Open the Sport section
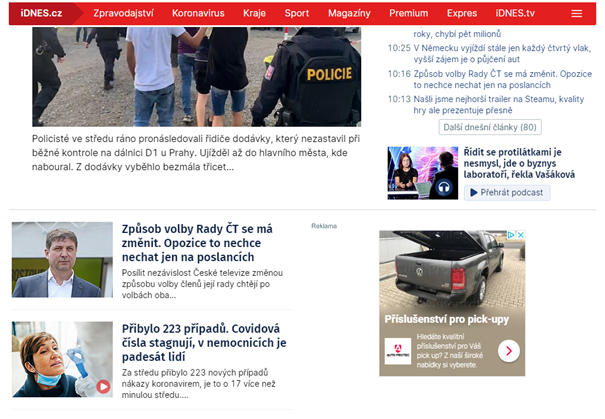The height and width of the screenshot is (419, 605). 297,14
